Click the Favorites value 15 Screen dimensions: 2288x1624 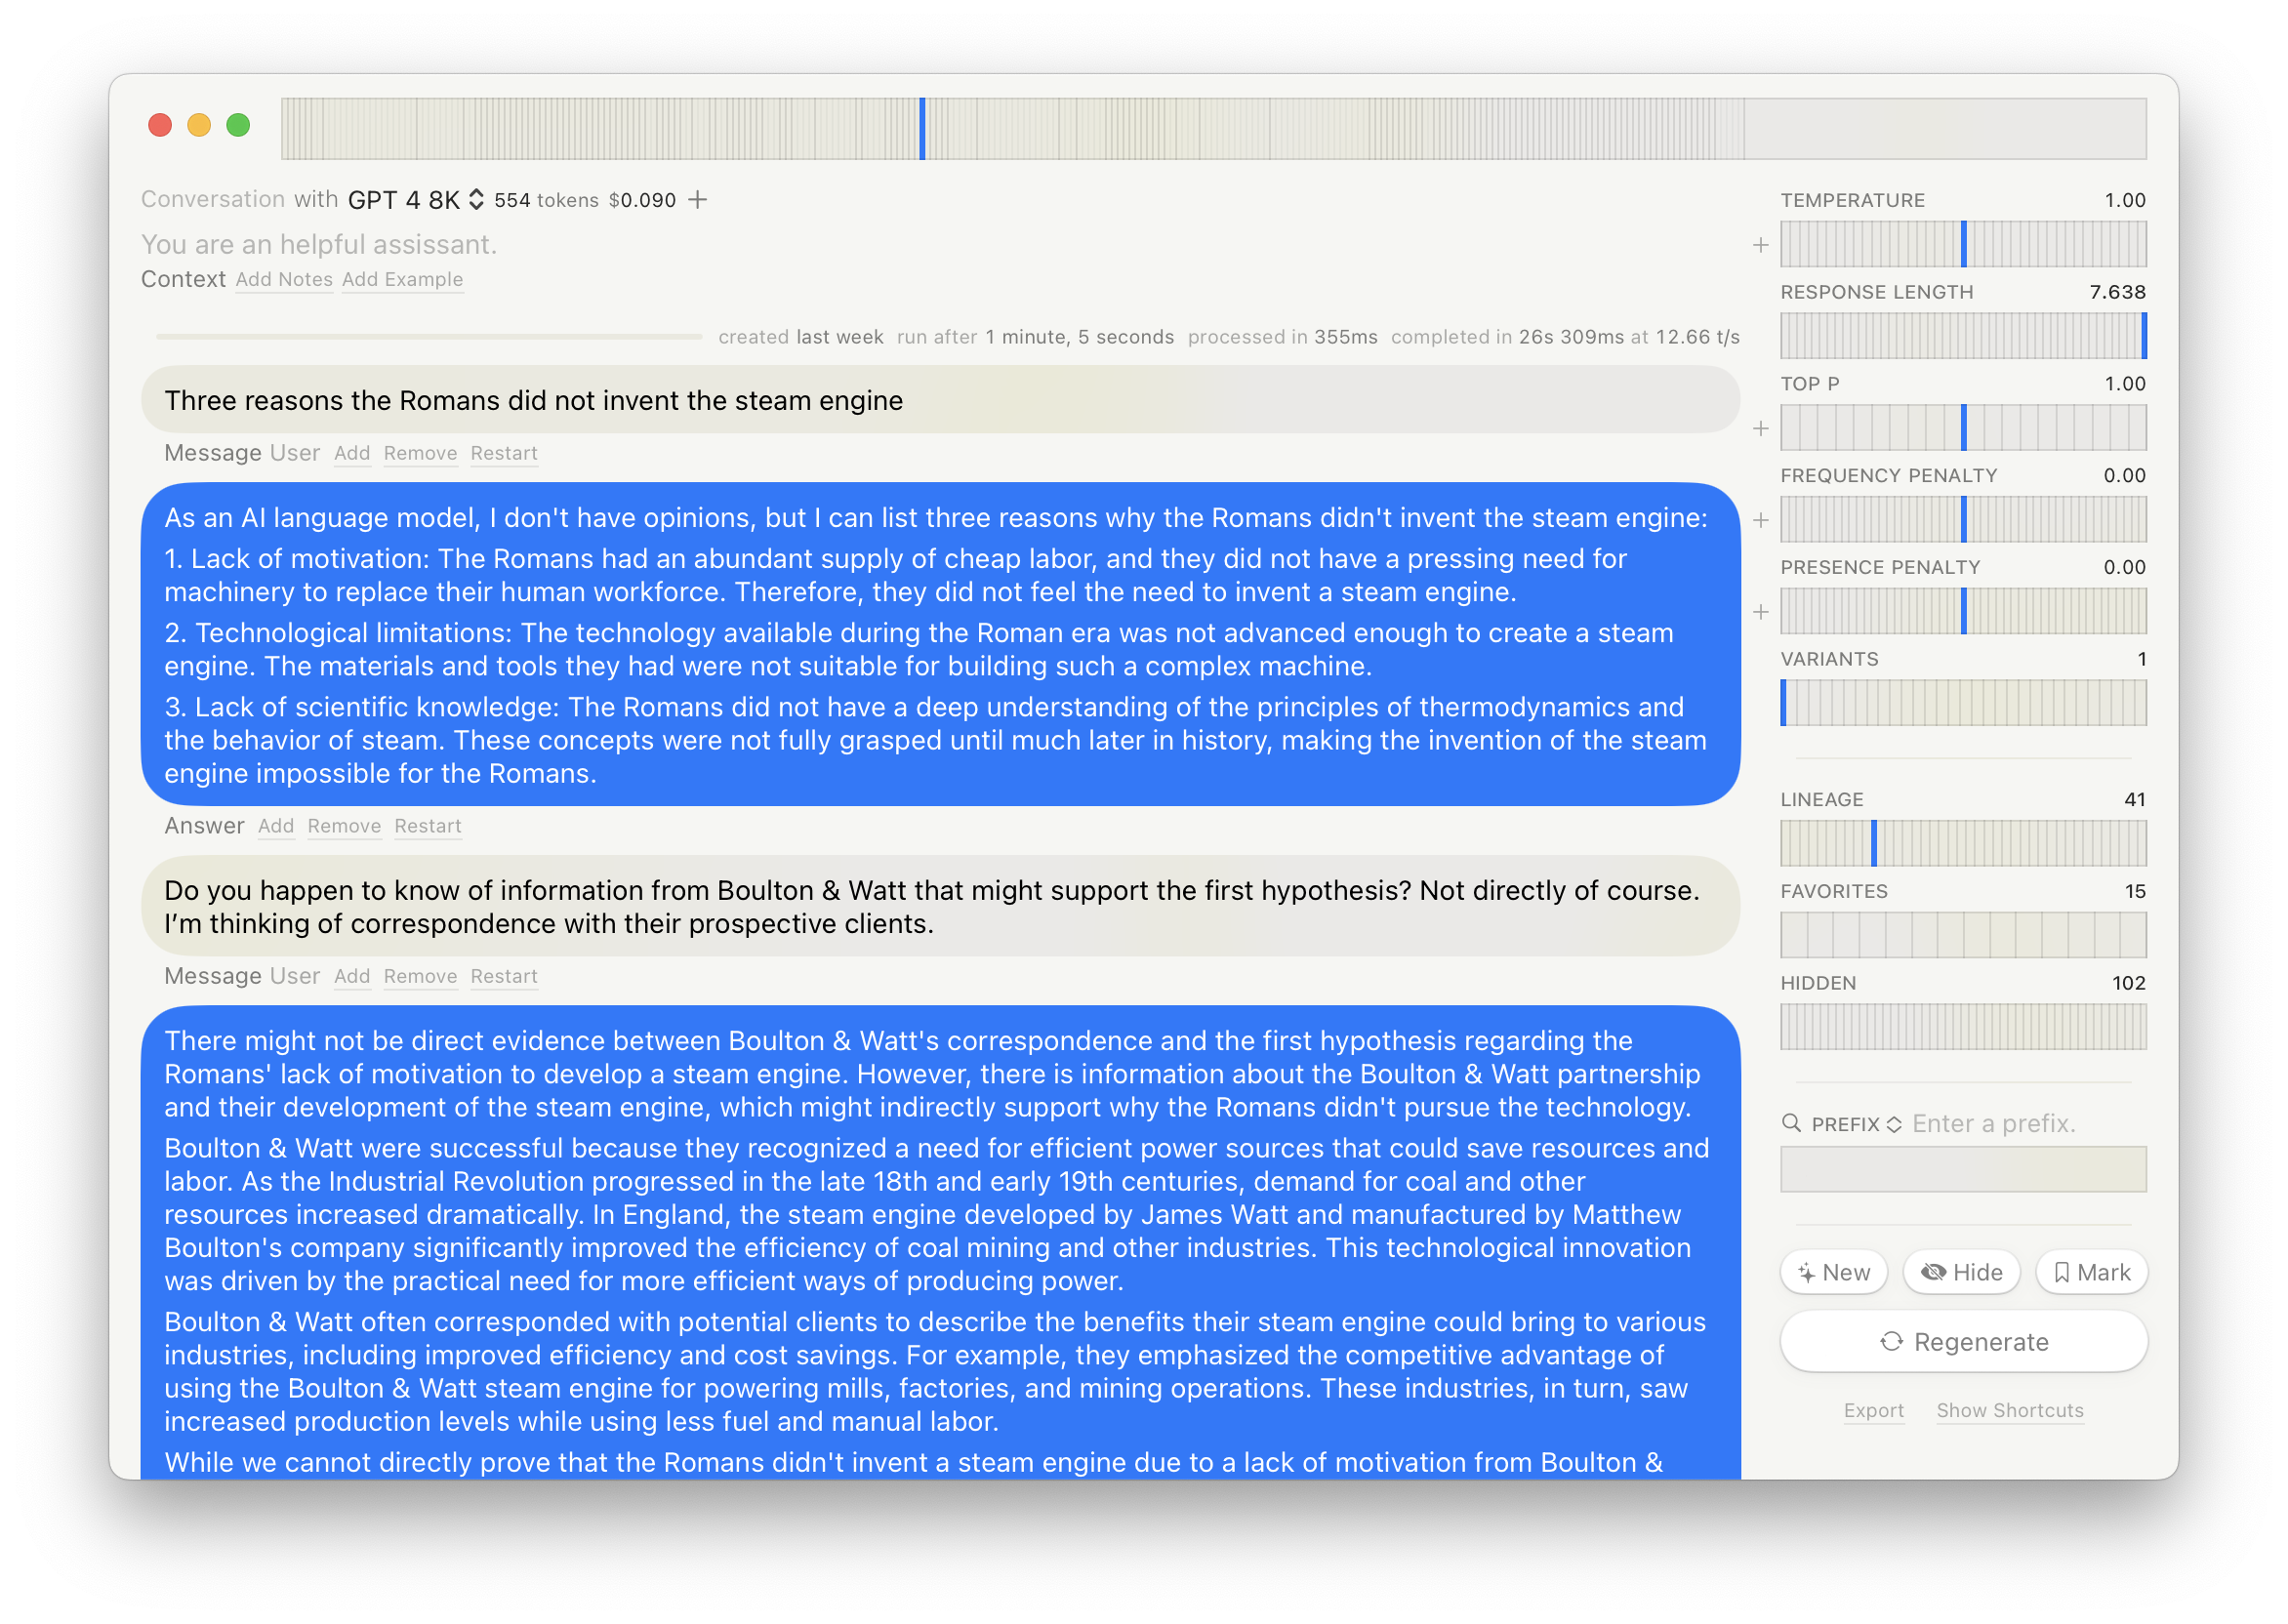[x=2135, y=892]
